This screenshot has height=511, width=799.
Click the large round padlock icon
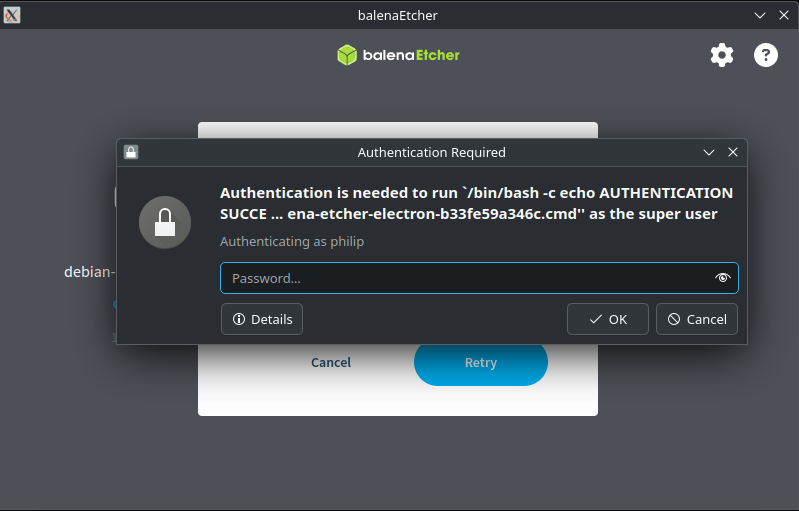pos(165,222)
